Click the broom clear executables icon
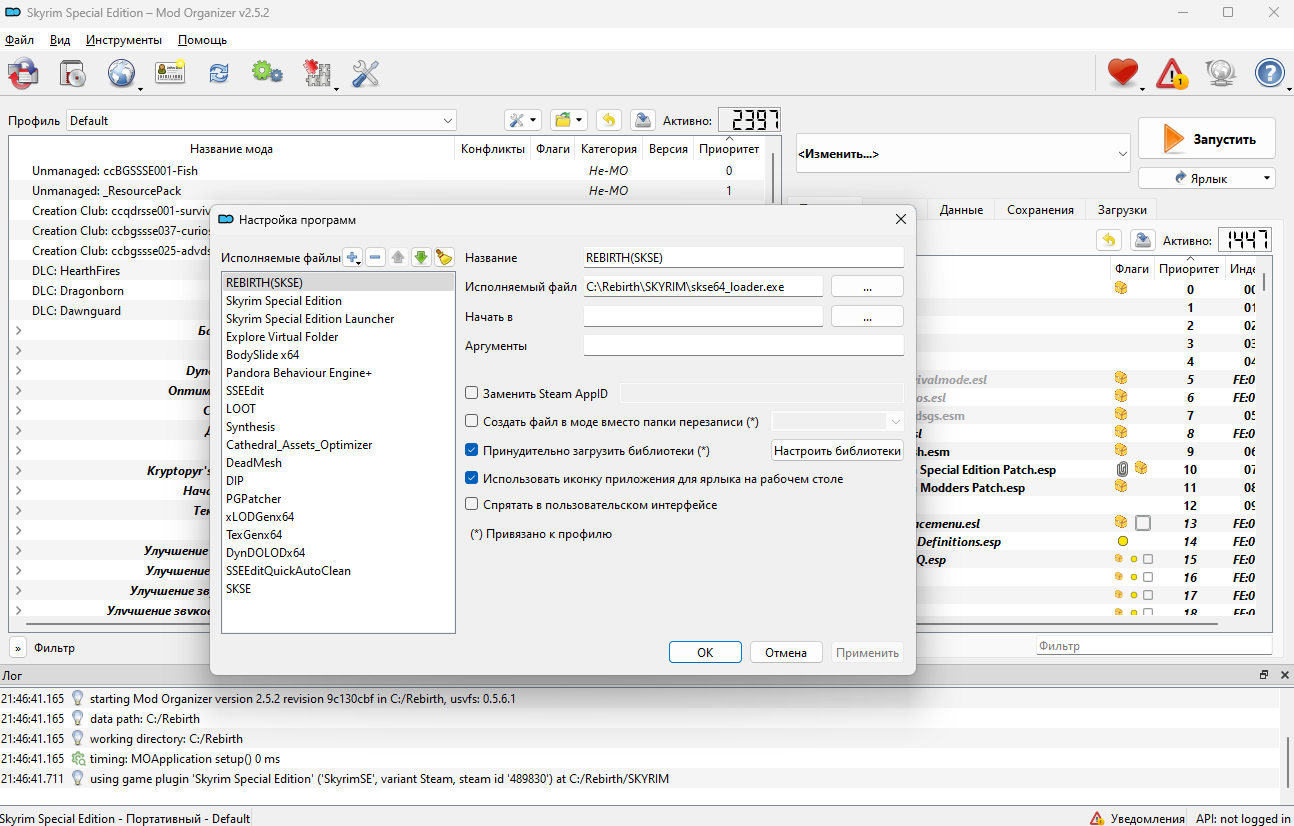1294x826 pixels. click(x=444, y=257)
